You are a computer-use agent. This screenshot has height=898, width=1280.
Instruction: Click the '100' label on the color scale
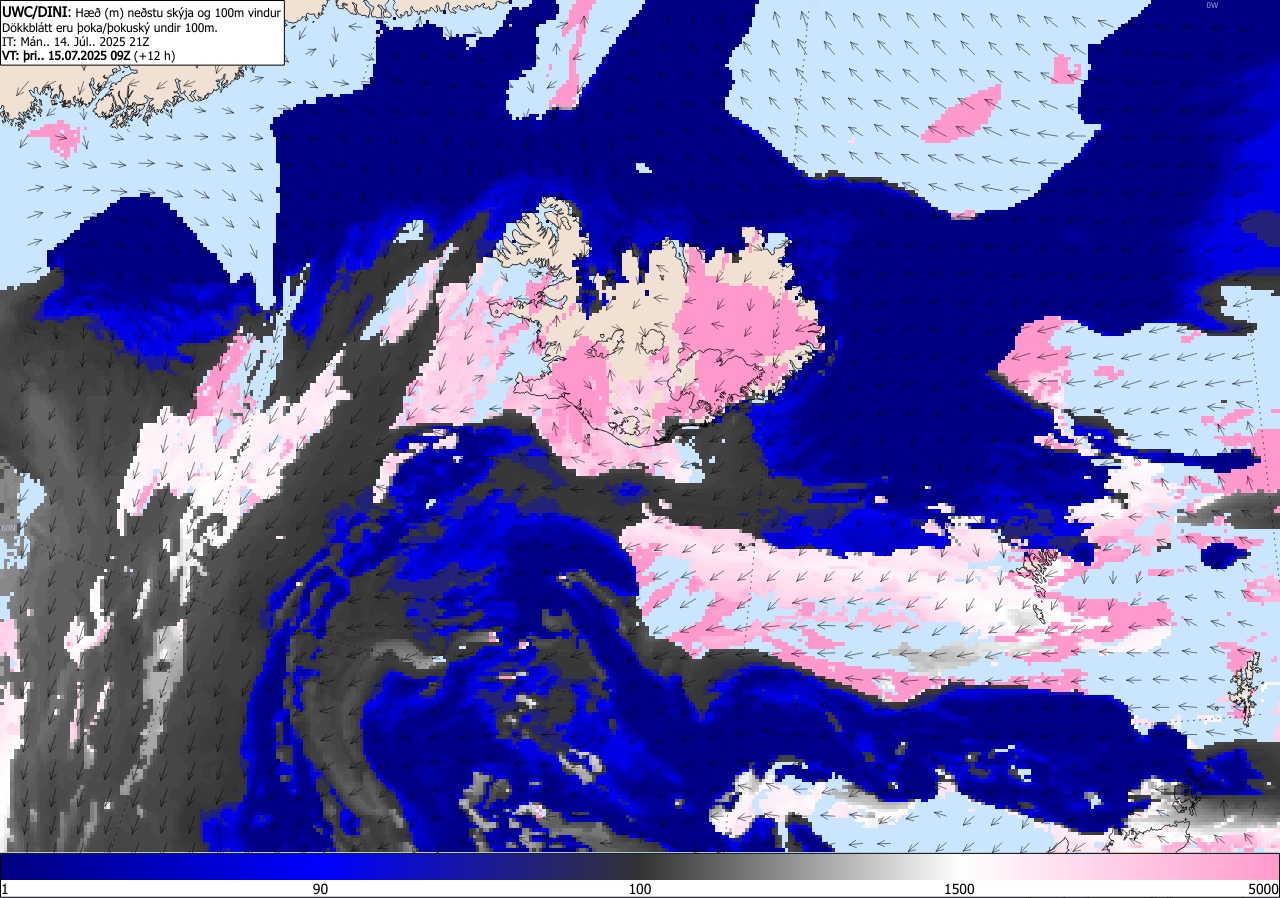pos(640,889)
